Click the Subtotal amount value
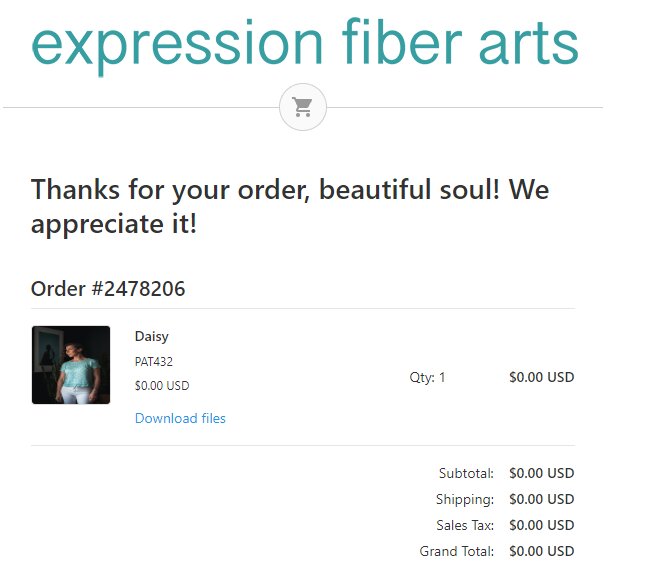 pyautogui.click(x=541, y=473)
